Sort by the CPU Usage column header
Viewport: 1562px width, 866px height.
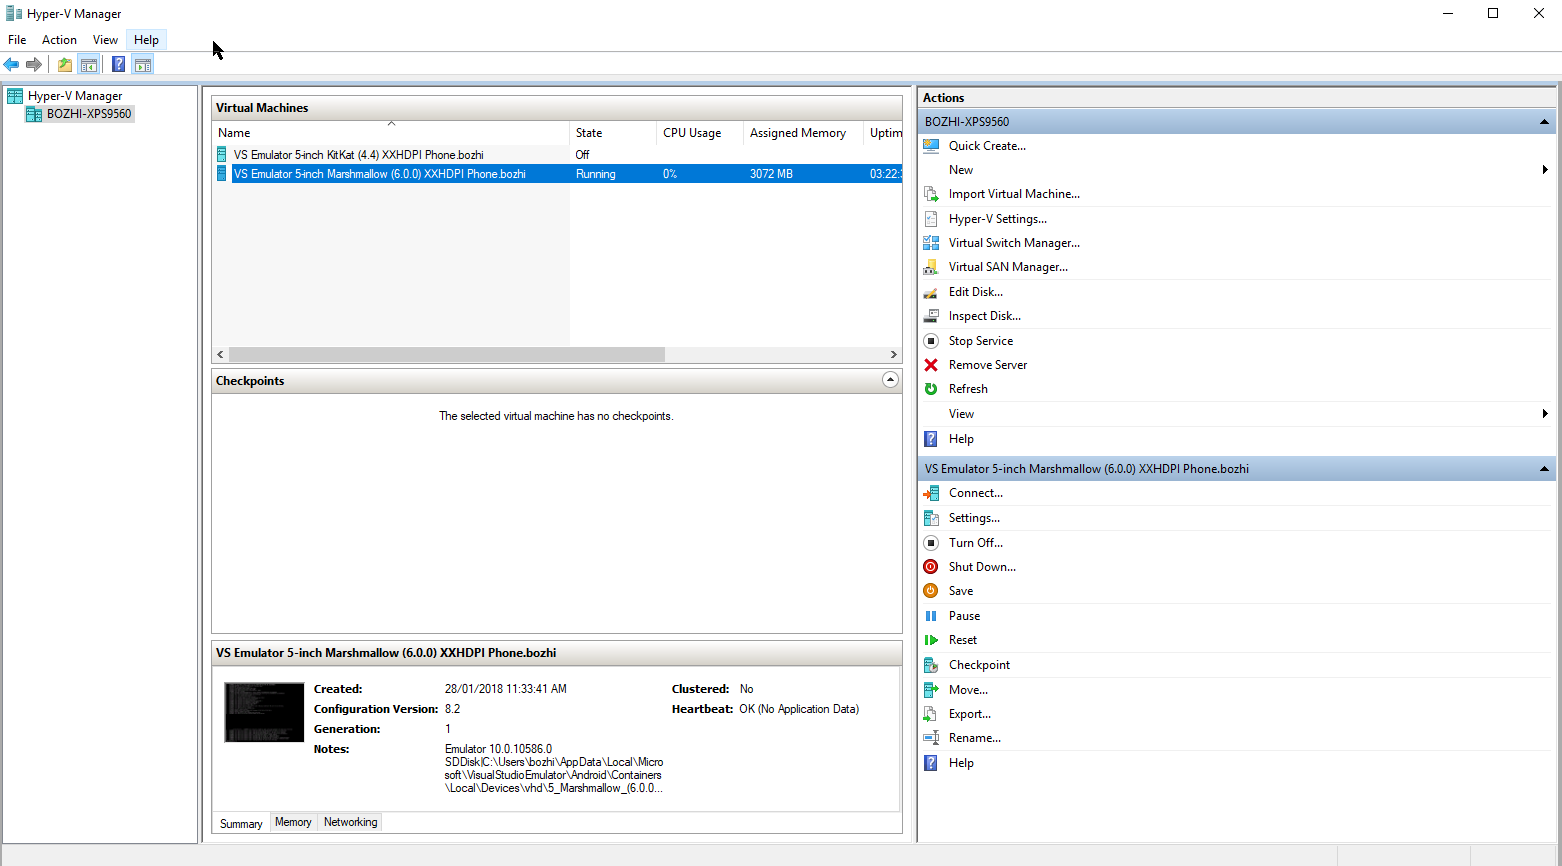700,133
